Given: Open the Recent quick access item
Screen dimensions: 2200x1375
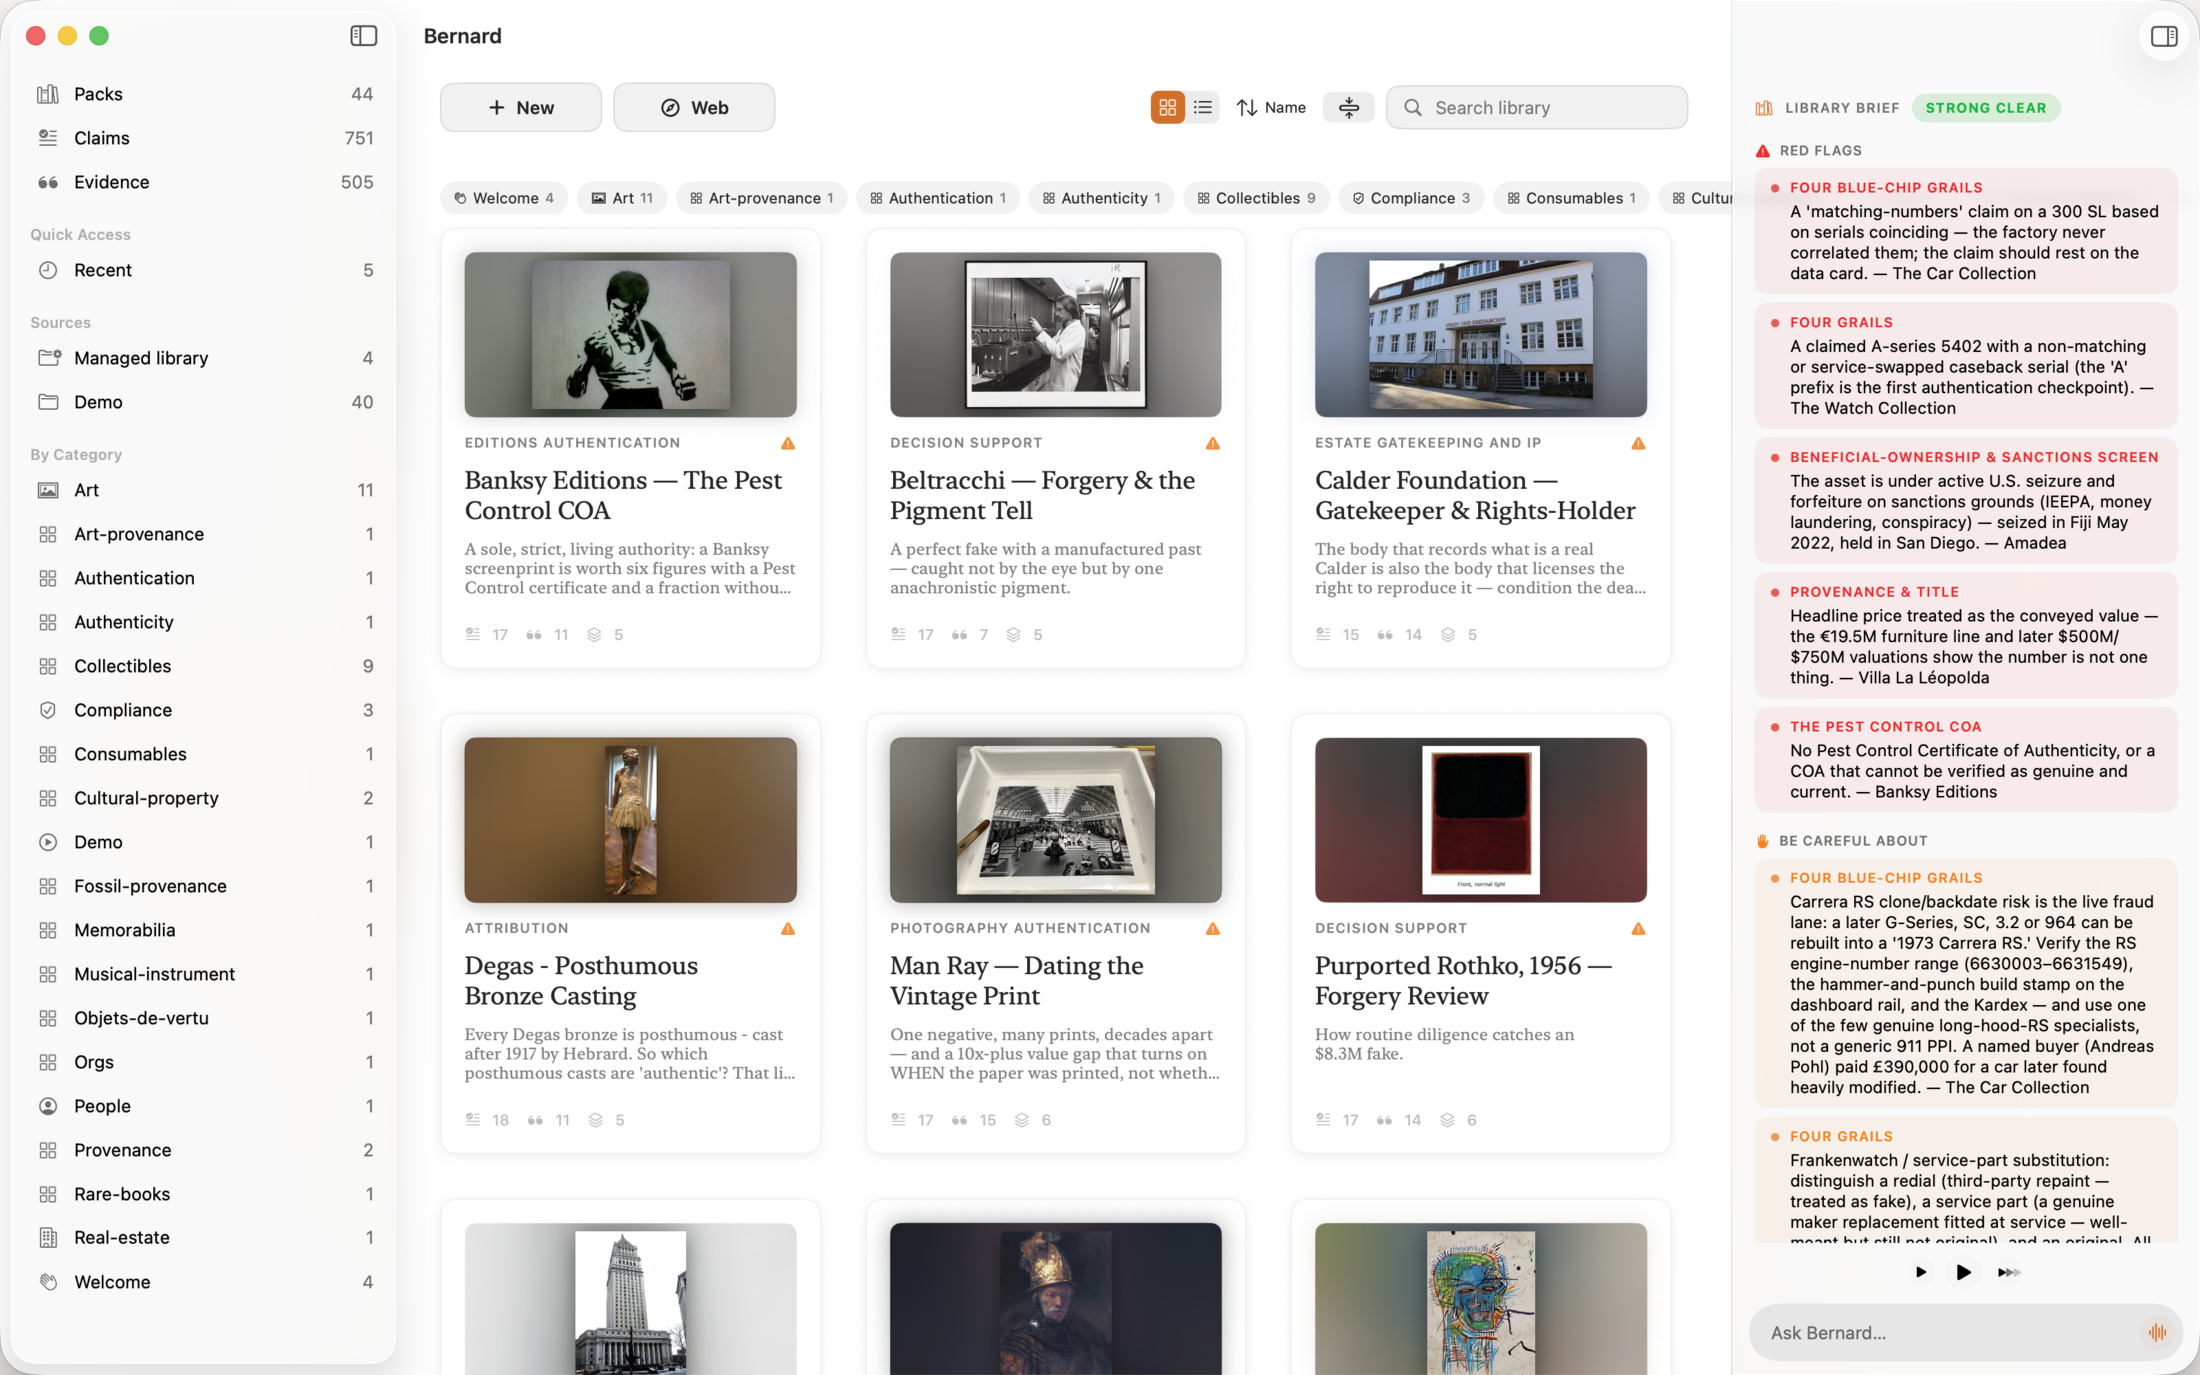Looking at the screenshot, I should (x=205, y=270).
